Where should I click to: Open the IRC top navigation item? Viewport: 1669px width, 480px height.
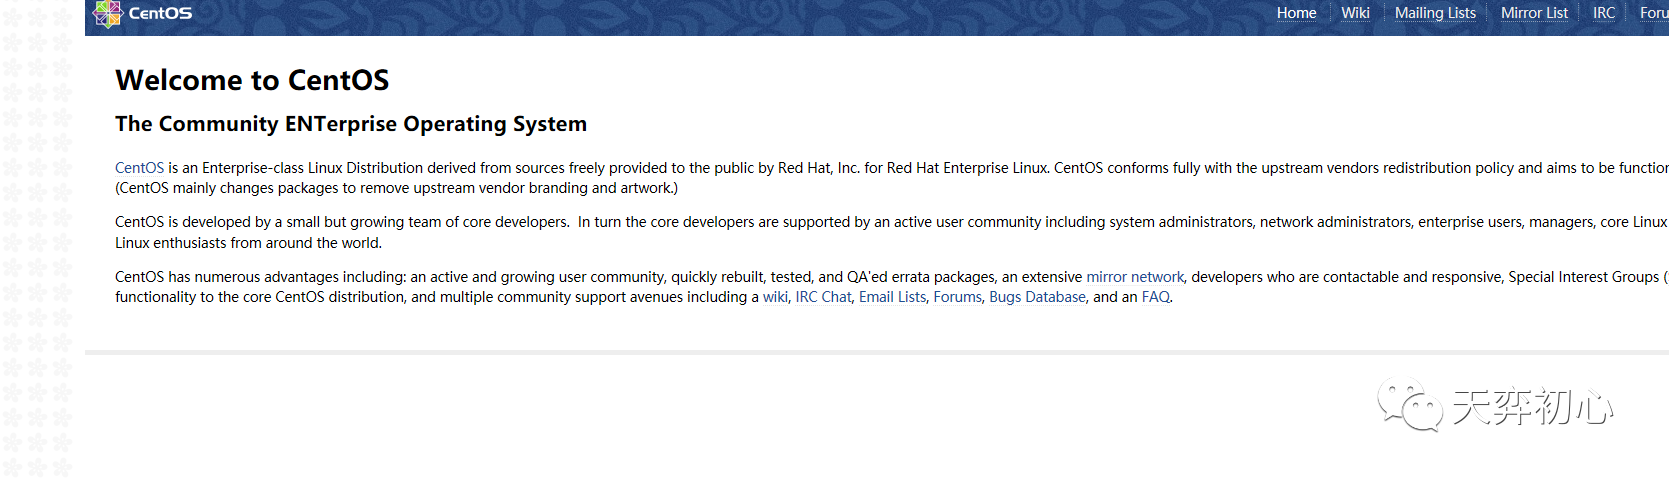pos(1604,13)
